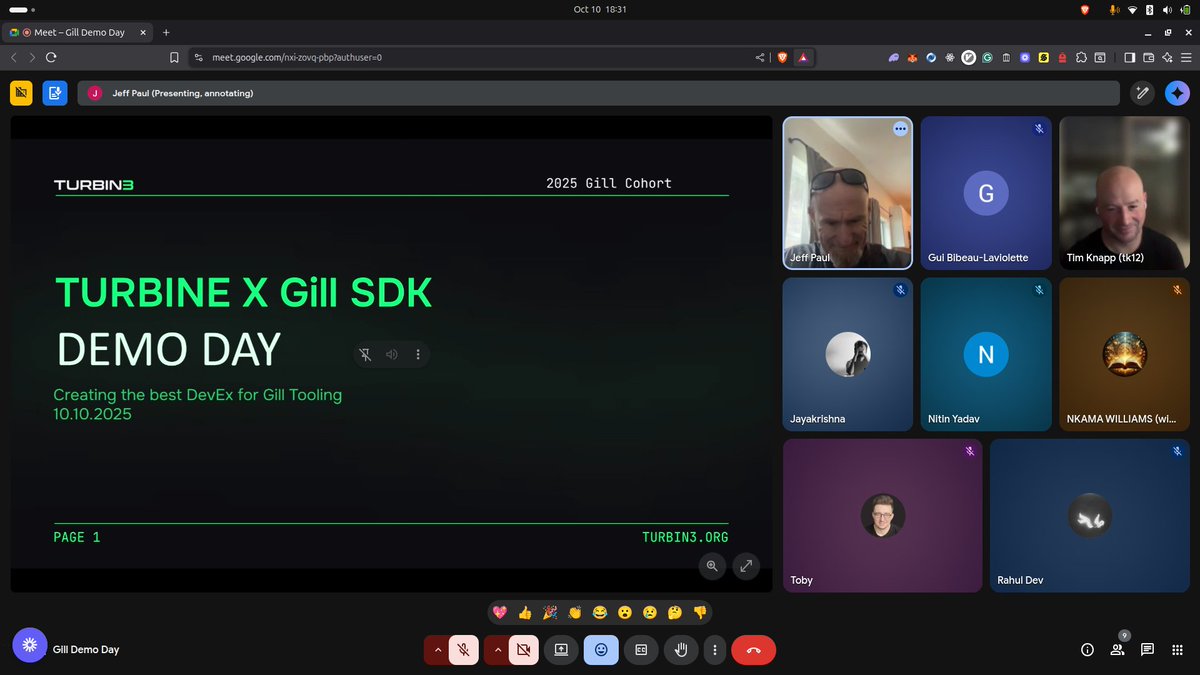Leave the call with red hang-up button

pyautogui.click(x=753, y=650)
